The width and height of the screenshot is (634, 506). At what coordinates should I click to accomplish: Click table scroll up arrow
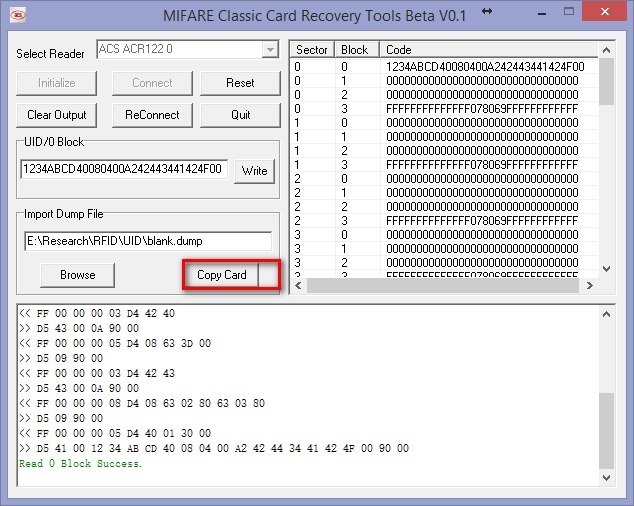606,50
